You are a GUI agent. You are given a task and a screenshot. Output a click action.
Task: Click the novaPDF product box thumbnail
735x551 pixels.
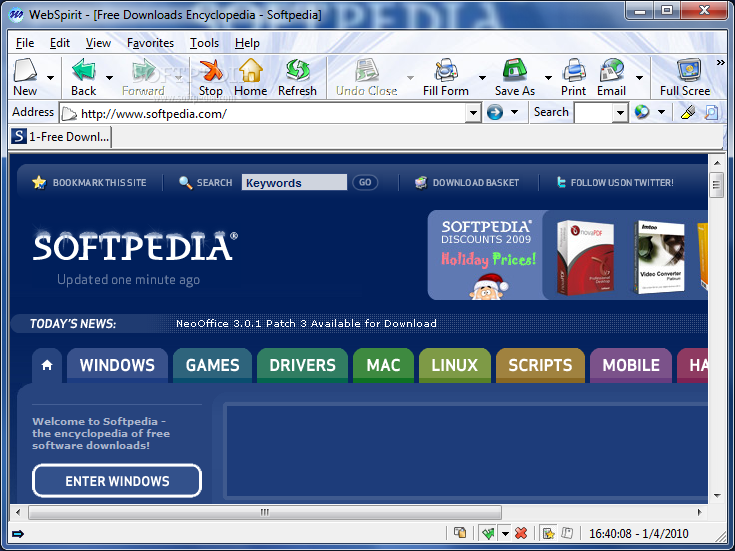[x=585, y=257]
